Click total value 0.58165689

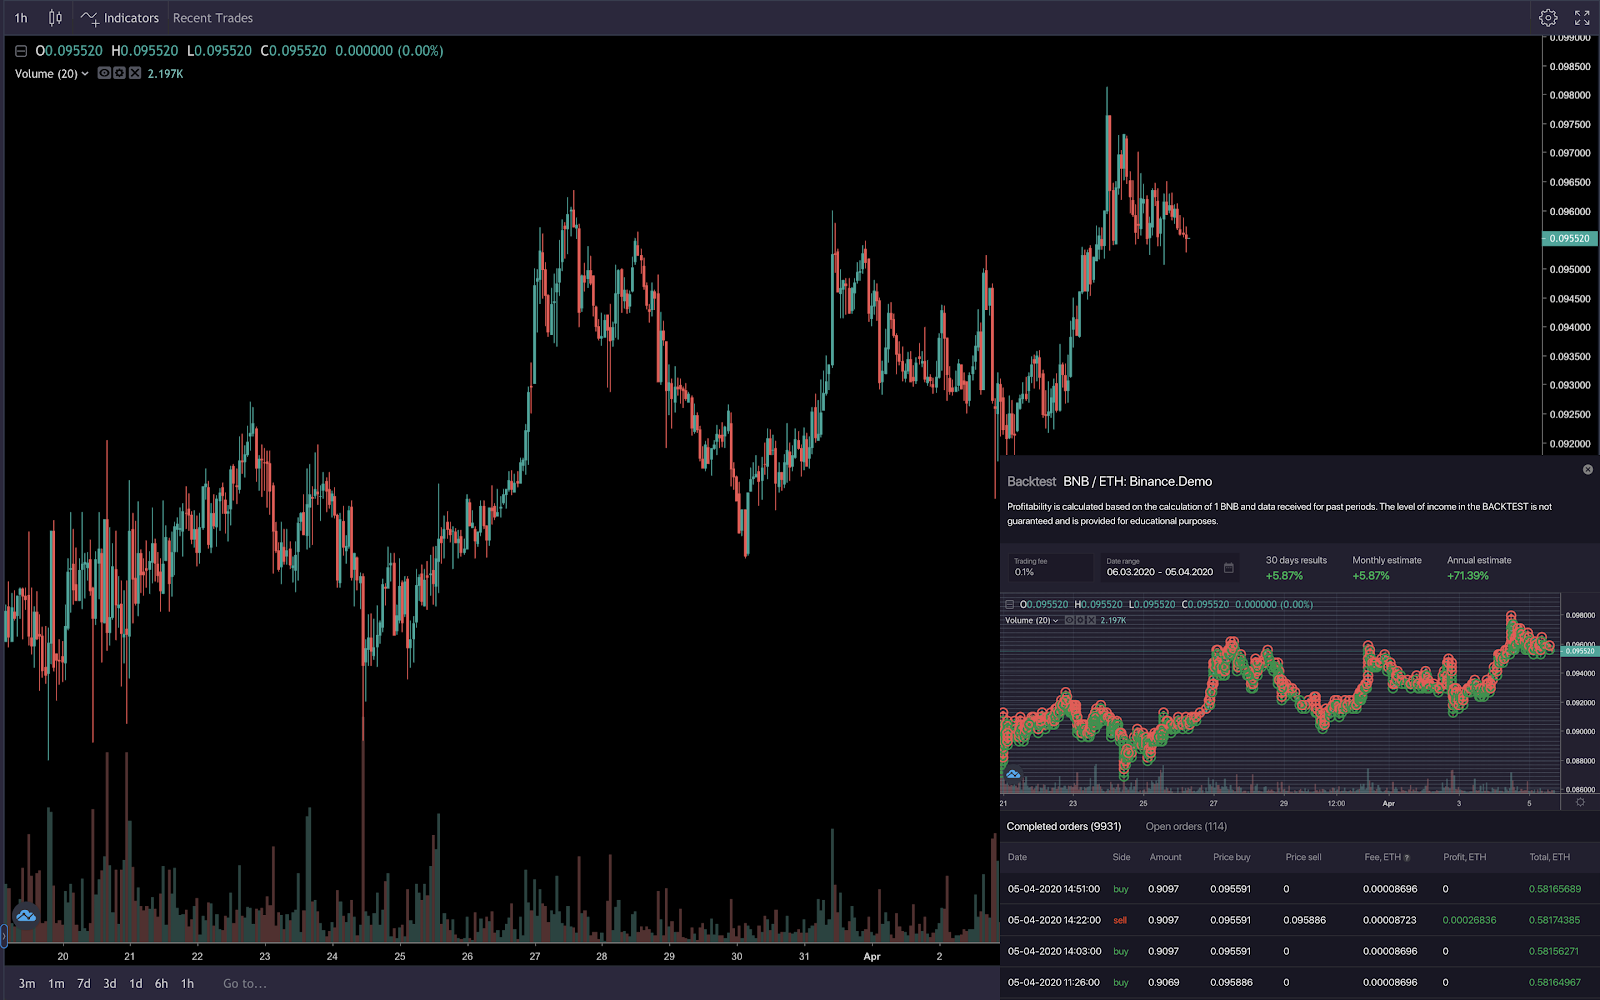1555,889
